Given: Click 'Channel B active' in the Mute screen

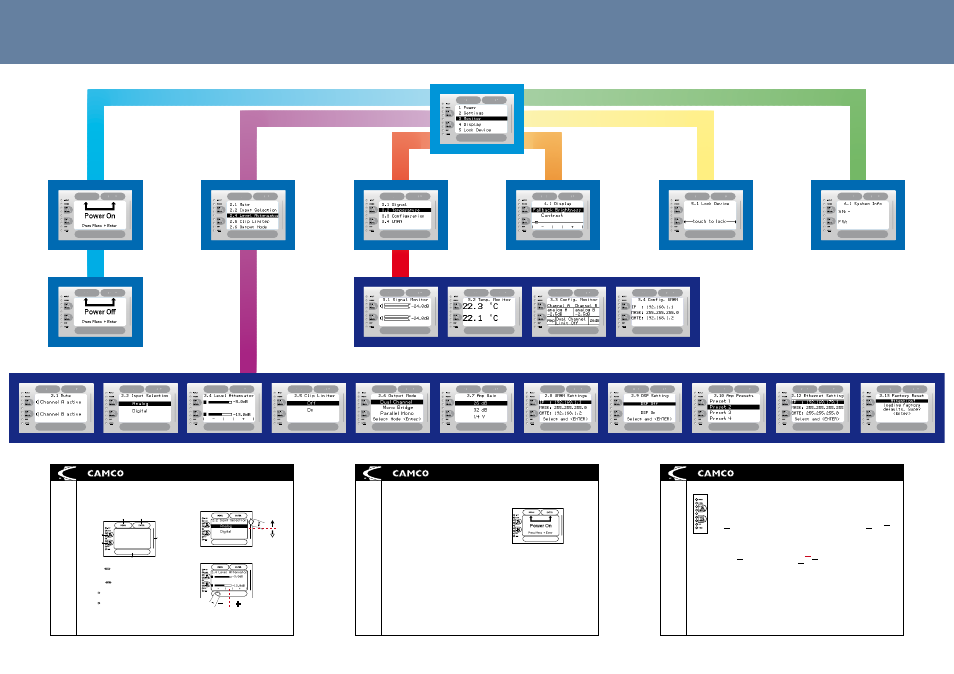Looking at the screenshot, I should click(x=60, y=414).
